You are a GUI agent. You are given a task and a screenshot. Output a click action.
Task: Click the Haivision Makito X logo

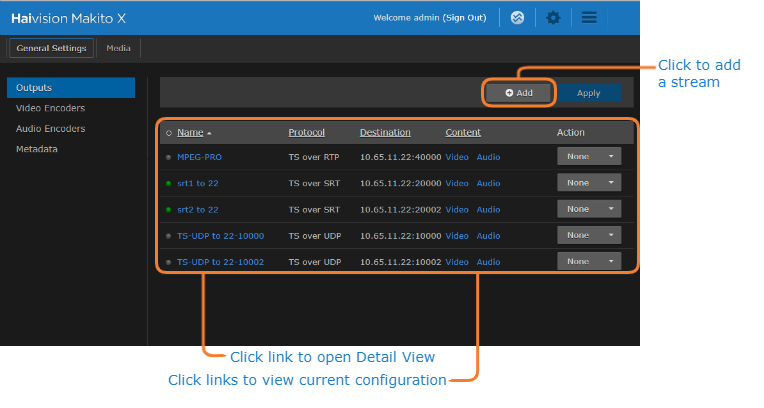coord(69,18)
